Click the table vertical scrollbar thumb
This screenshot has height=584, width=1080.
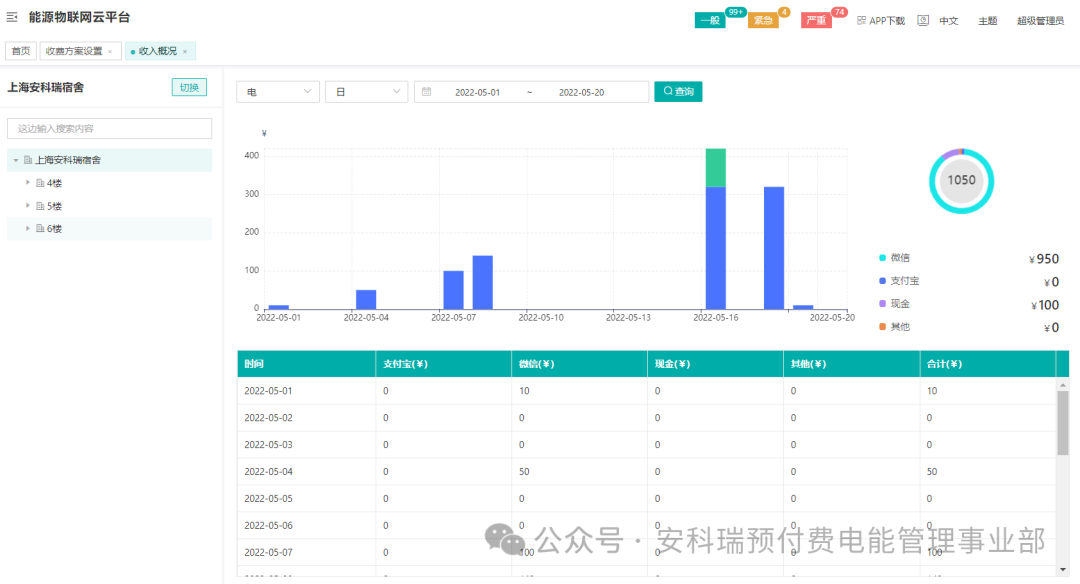tap(1063, 423)
